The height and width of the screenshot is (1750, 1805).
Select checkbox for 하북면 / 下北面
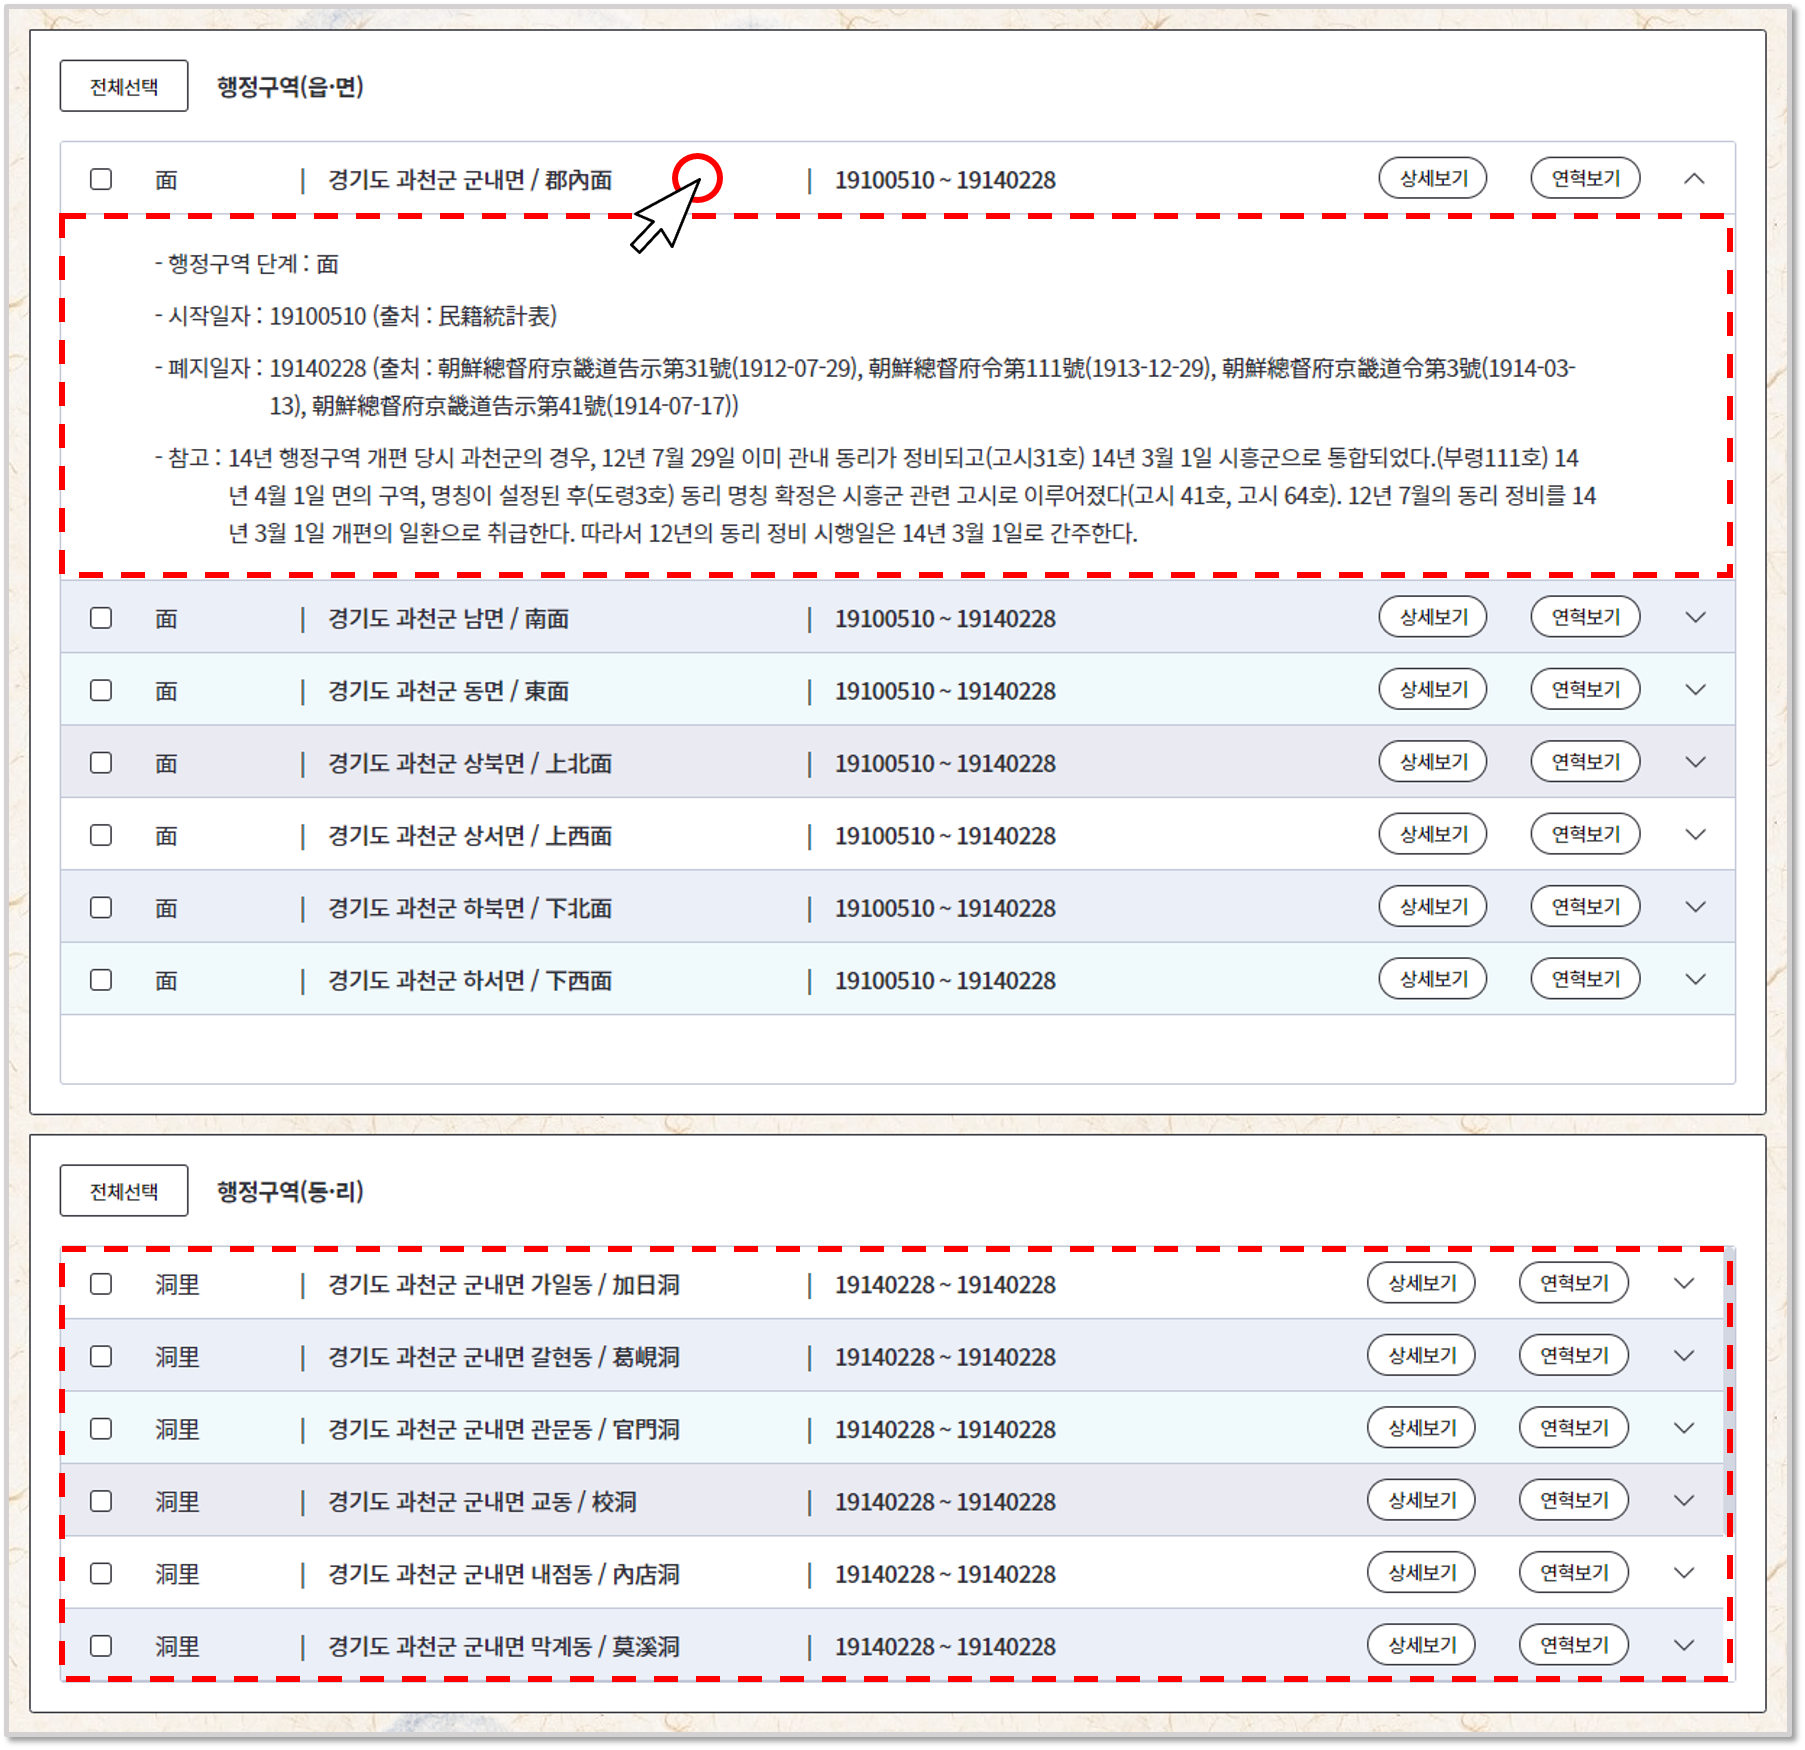point(101,907)
